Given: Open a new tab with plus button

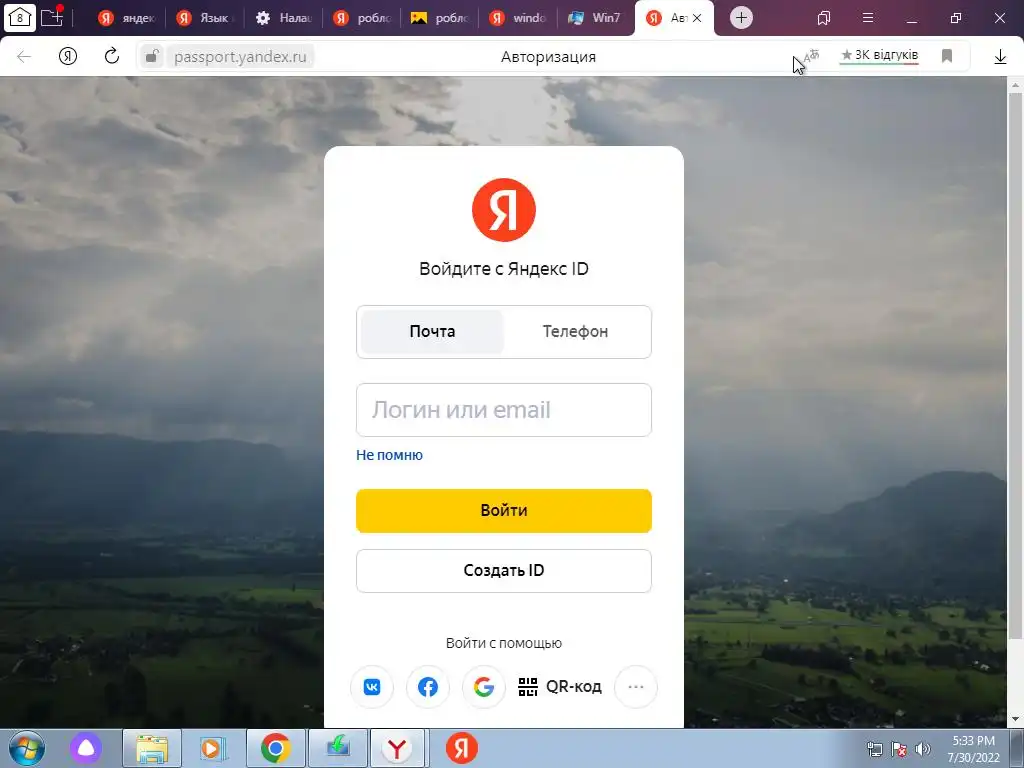Looking at the screenshot, I should pyautogui.click(x=741, y=18).
